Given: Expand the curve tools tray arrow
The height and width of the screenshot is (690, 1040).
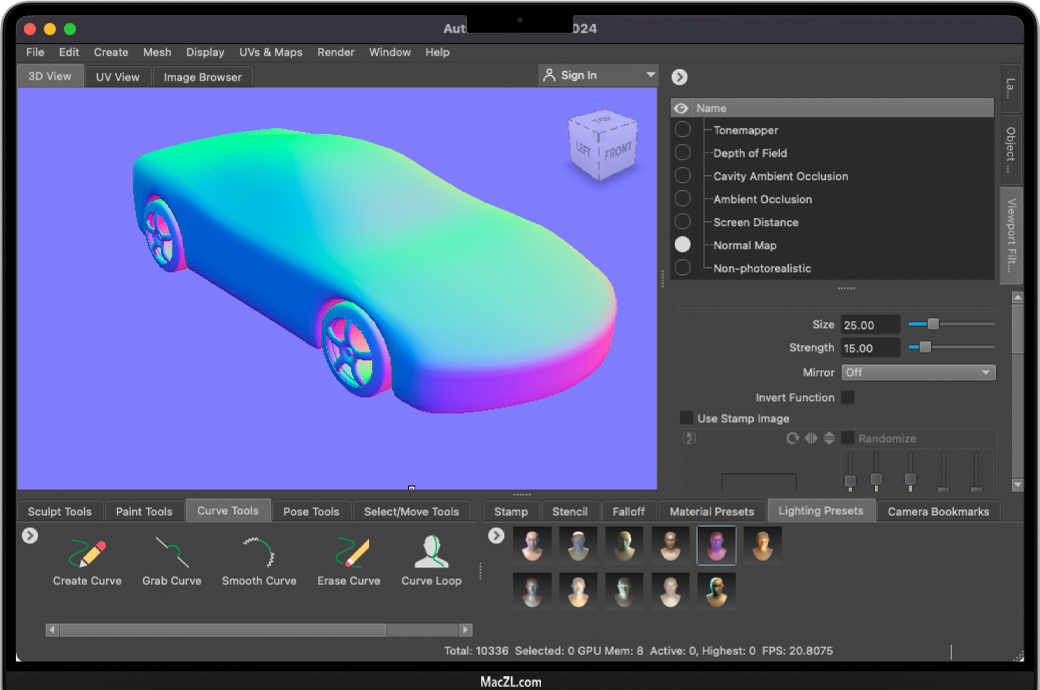Looking at the screenshot, I should coord(30,536).
